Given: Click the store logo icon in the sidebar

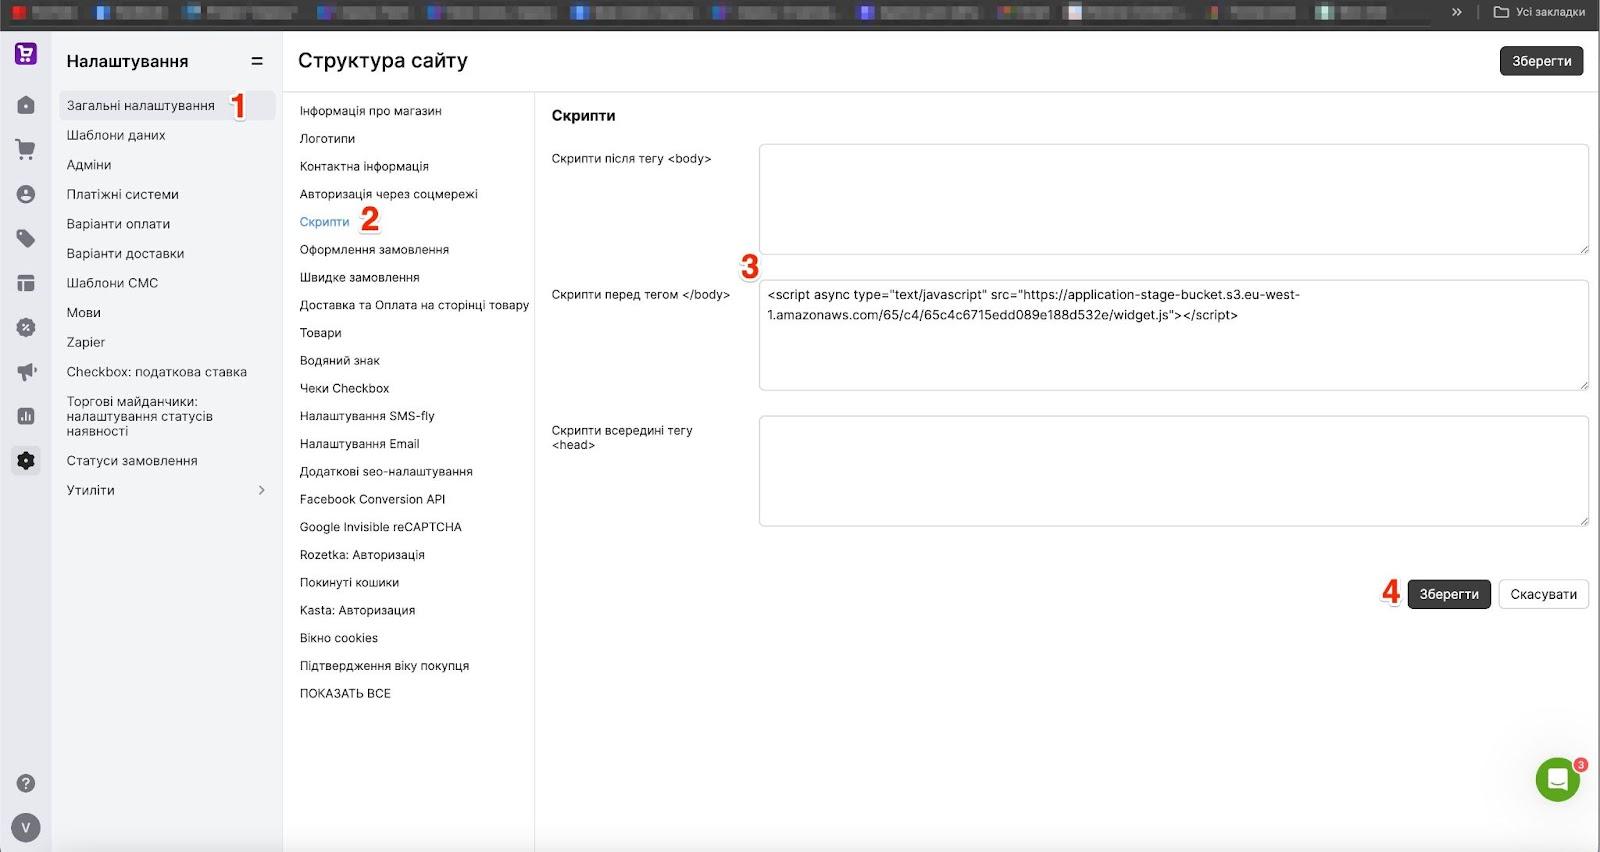Looking at the screenshot, I should click(26, 54).
